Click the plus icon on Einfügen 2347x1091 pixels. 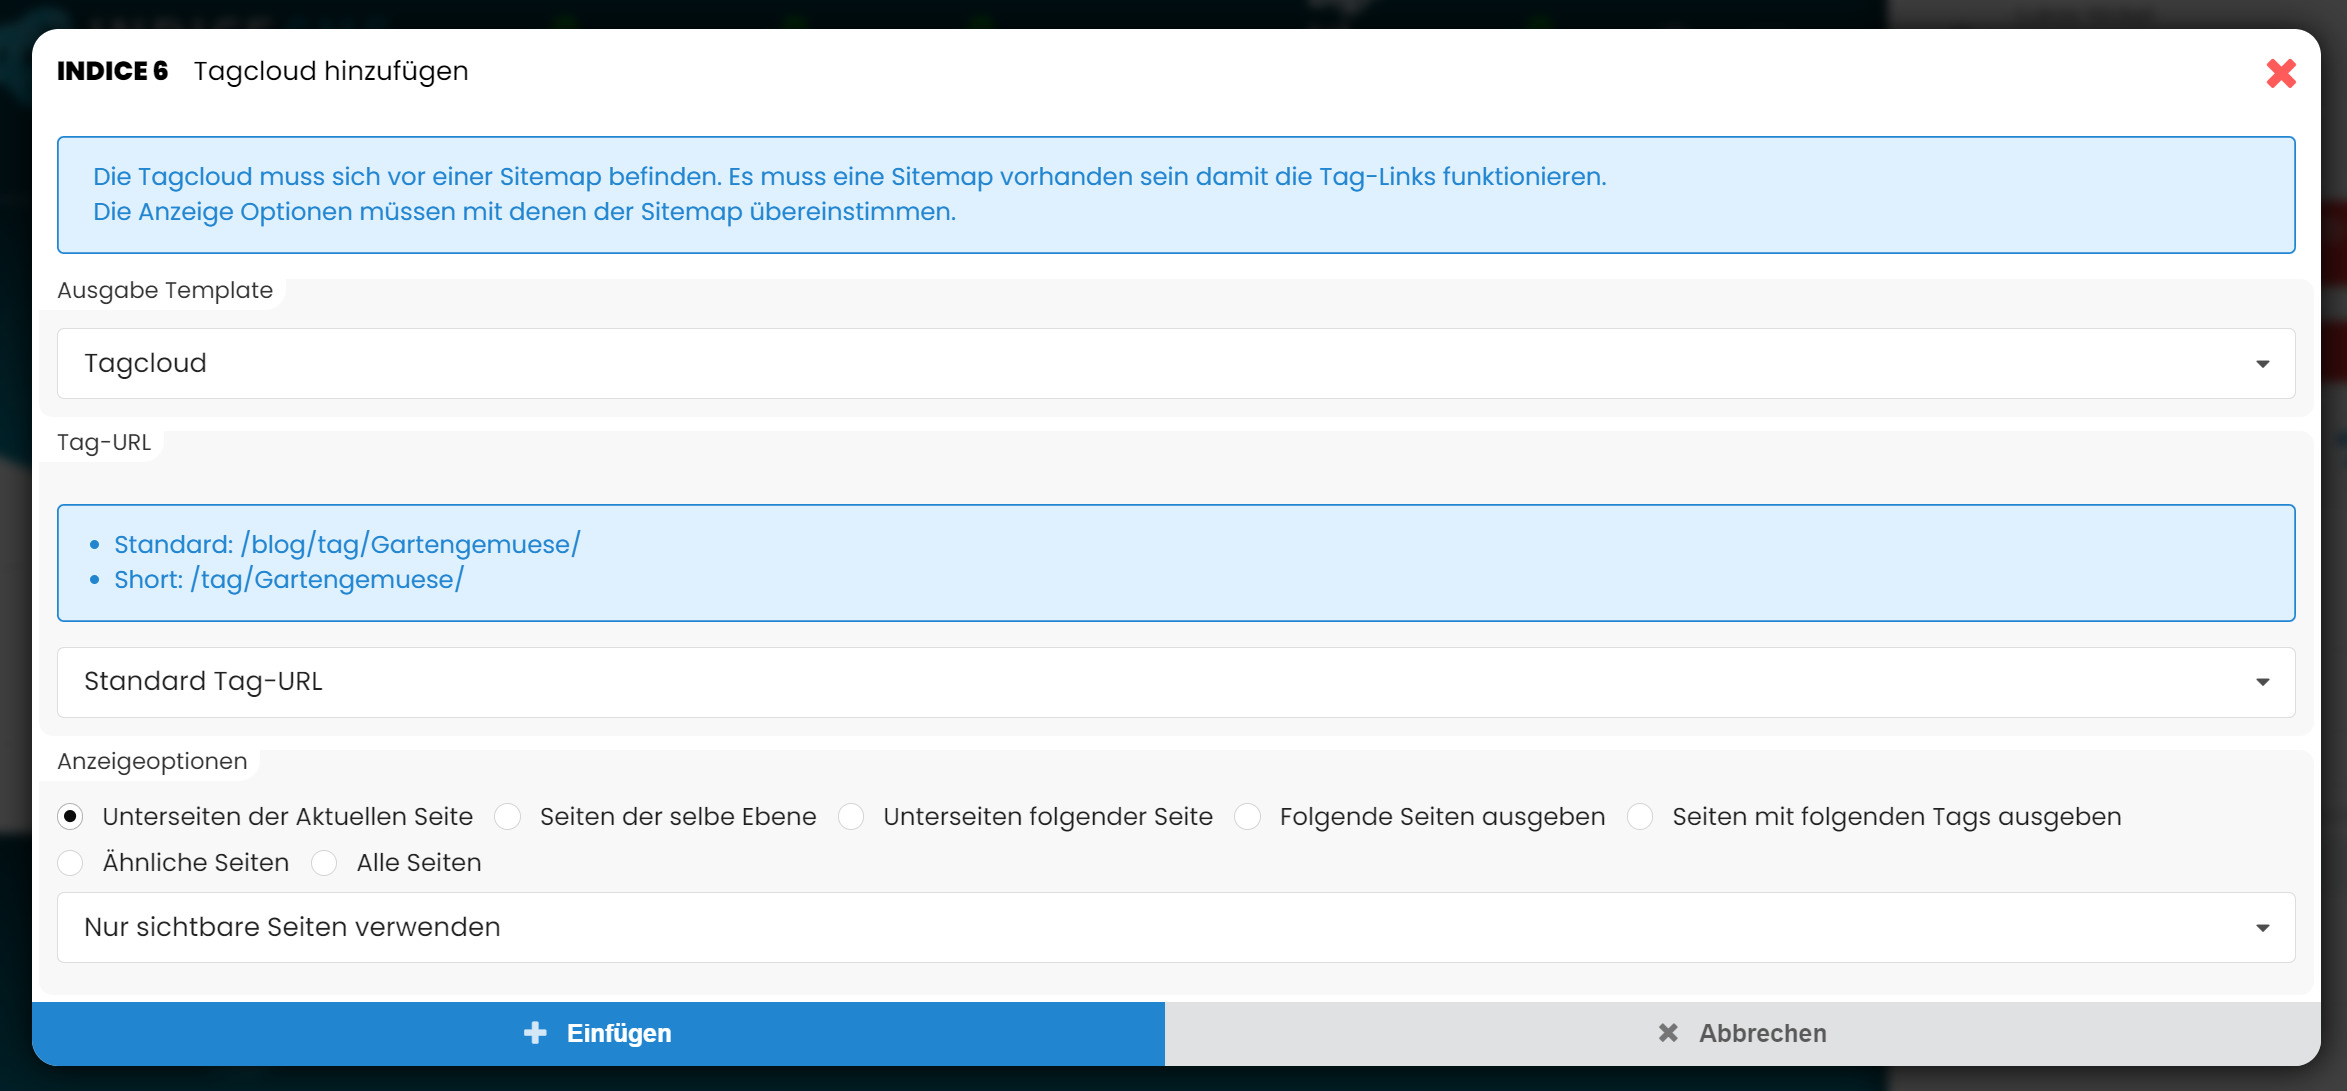point(535,1033)
